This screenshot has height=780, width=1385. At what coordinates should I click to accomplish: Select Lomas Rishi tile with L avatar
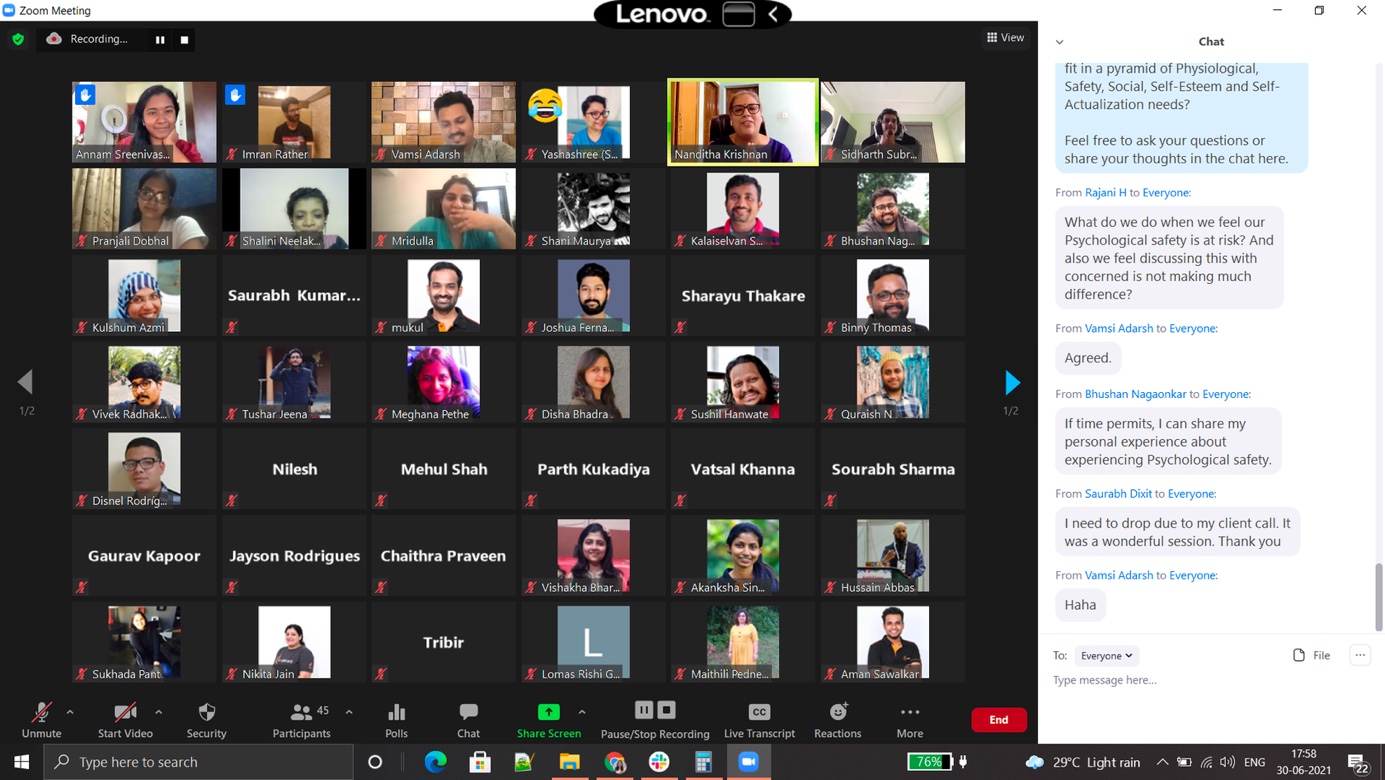(593, 642)
